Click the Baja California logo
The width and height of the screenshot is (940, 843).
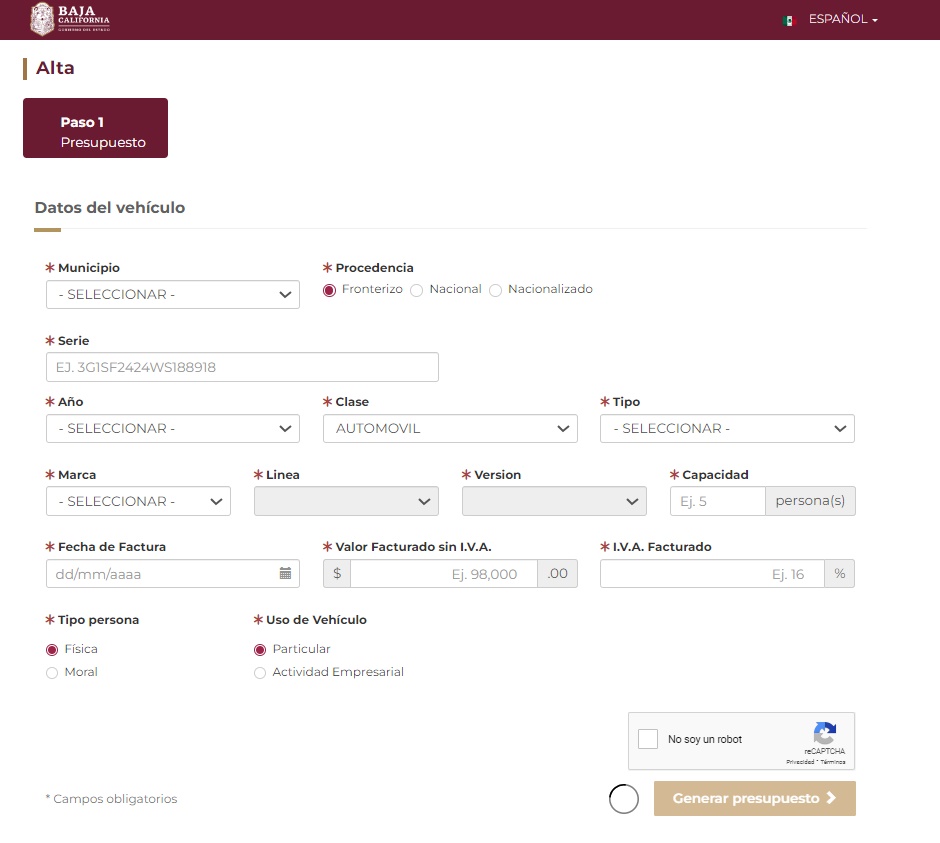click(70, 19)
